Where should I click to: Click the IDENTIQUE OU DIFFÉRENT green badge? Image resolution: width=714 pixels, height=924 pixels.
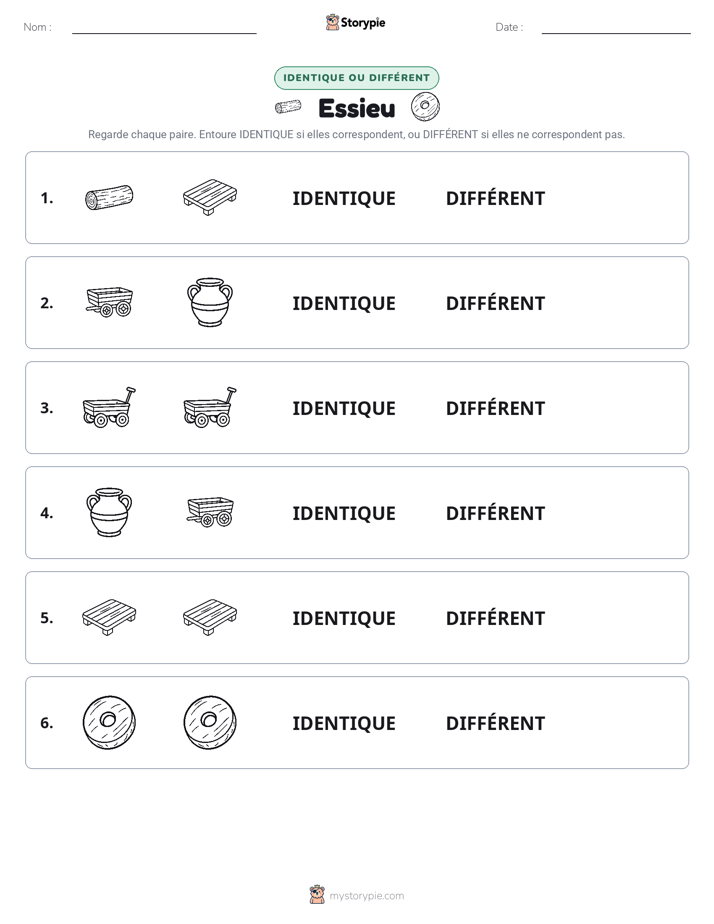(356, 78)
